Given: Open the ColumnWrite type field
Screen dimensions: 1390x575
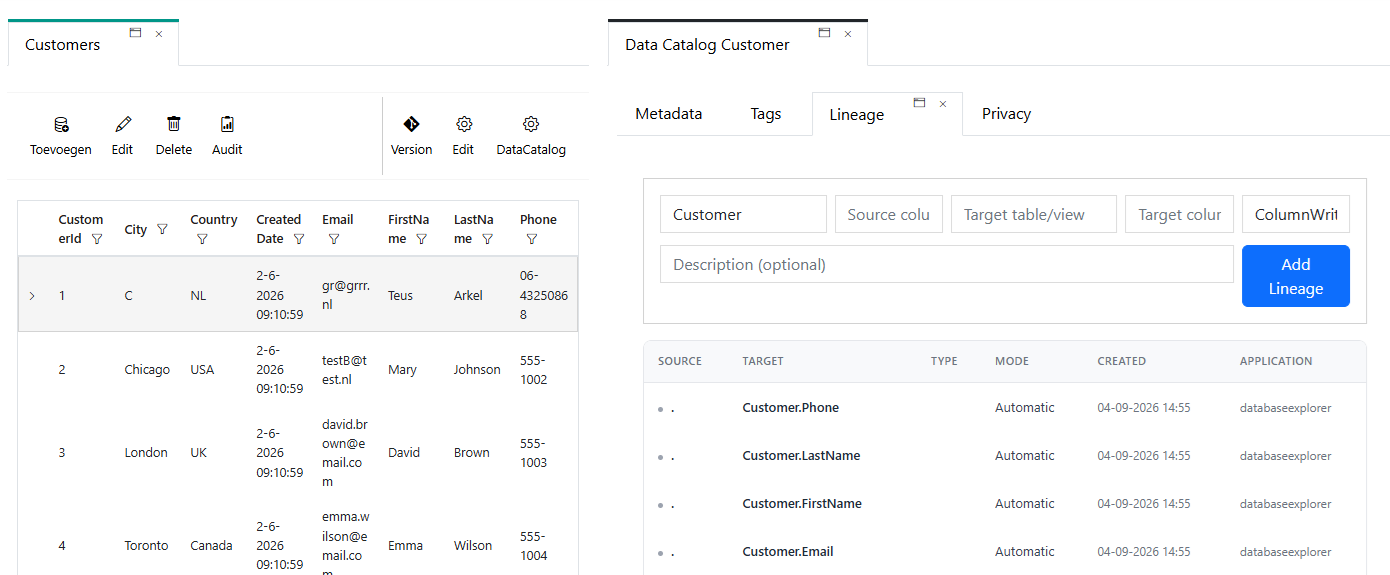Looking at the screenshot, I should click(x=1296, y=214).
